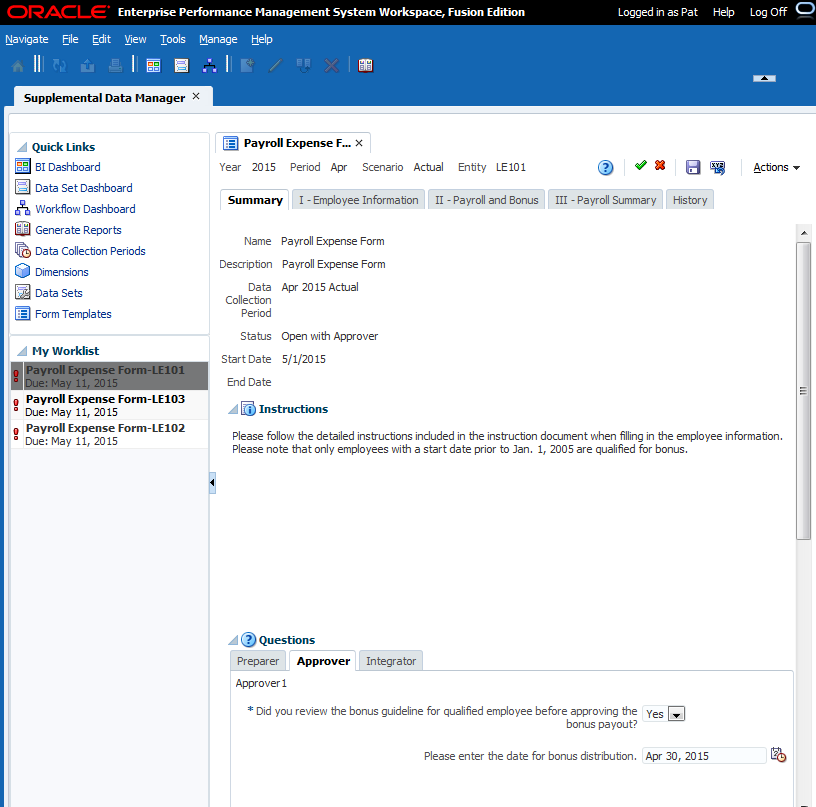Click the Dimensions cube icon
Screen dimensions: 816x807
(x=22, y=271)
